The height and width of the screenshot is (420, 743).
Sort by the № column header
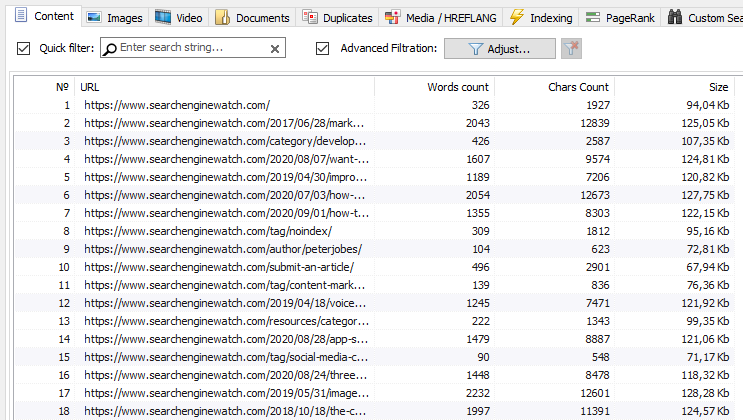point(45,87)
